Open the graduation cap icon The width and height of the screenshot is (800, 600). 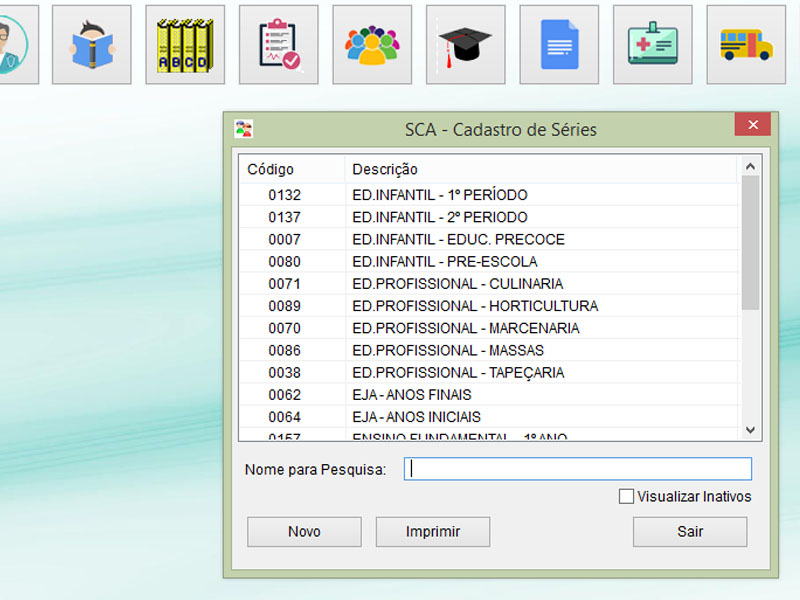[465, 44]
